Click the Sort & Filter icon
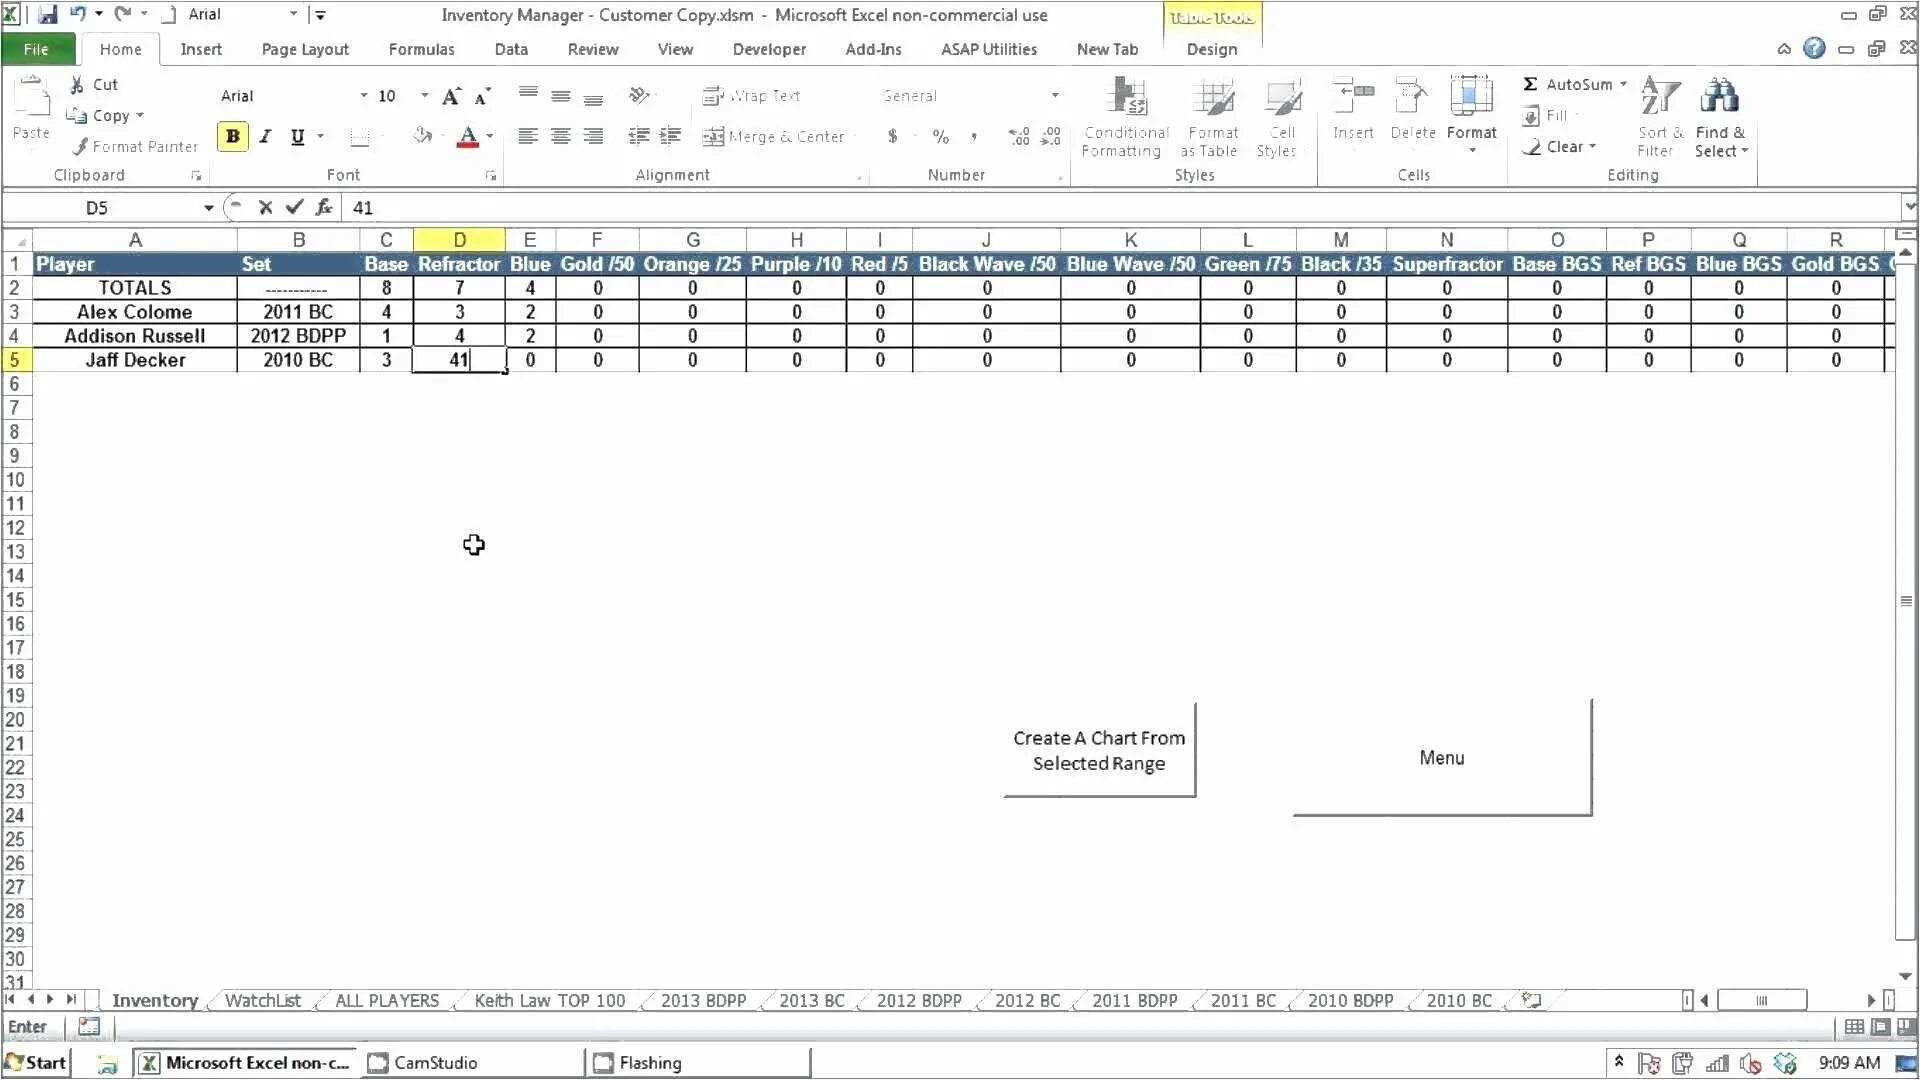Screen dimensions: 1920x1080 point(1660,97)
